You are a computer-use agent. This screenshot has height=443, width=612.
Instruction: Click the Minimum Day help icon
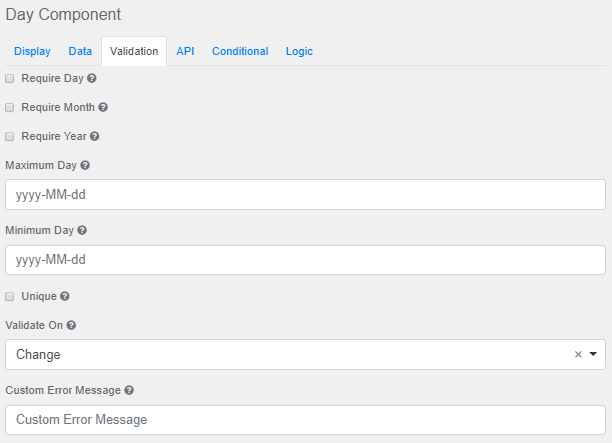coord(82,230)
